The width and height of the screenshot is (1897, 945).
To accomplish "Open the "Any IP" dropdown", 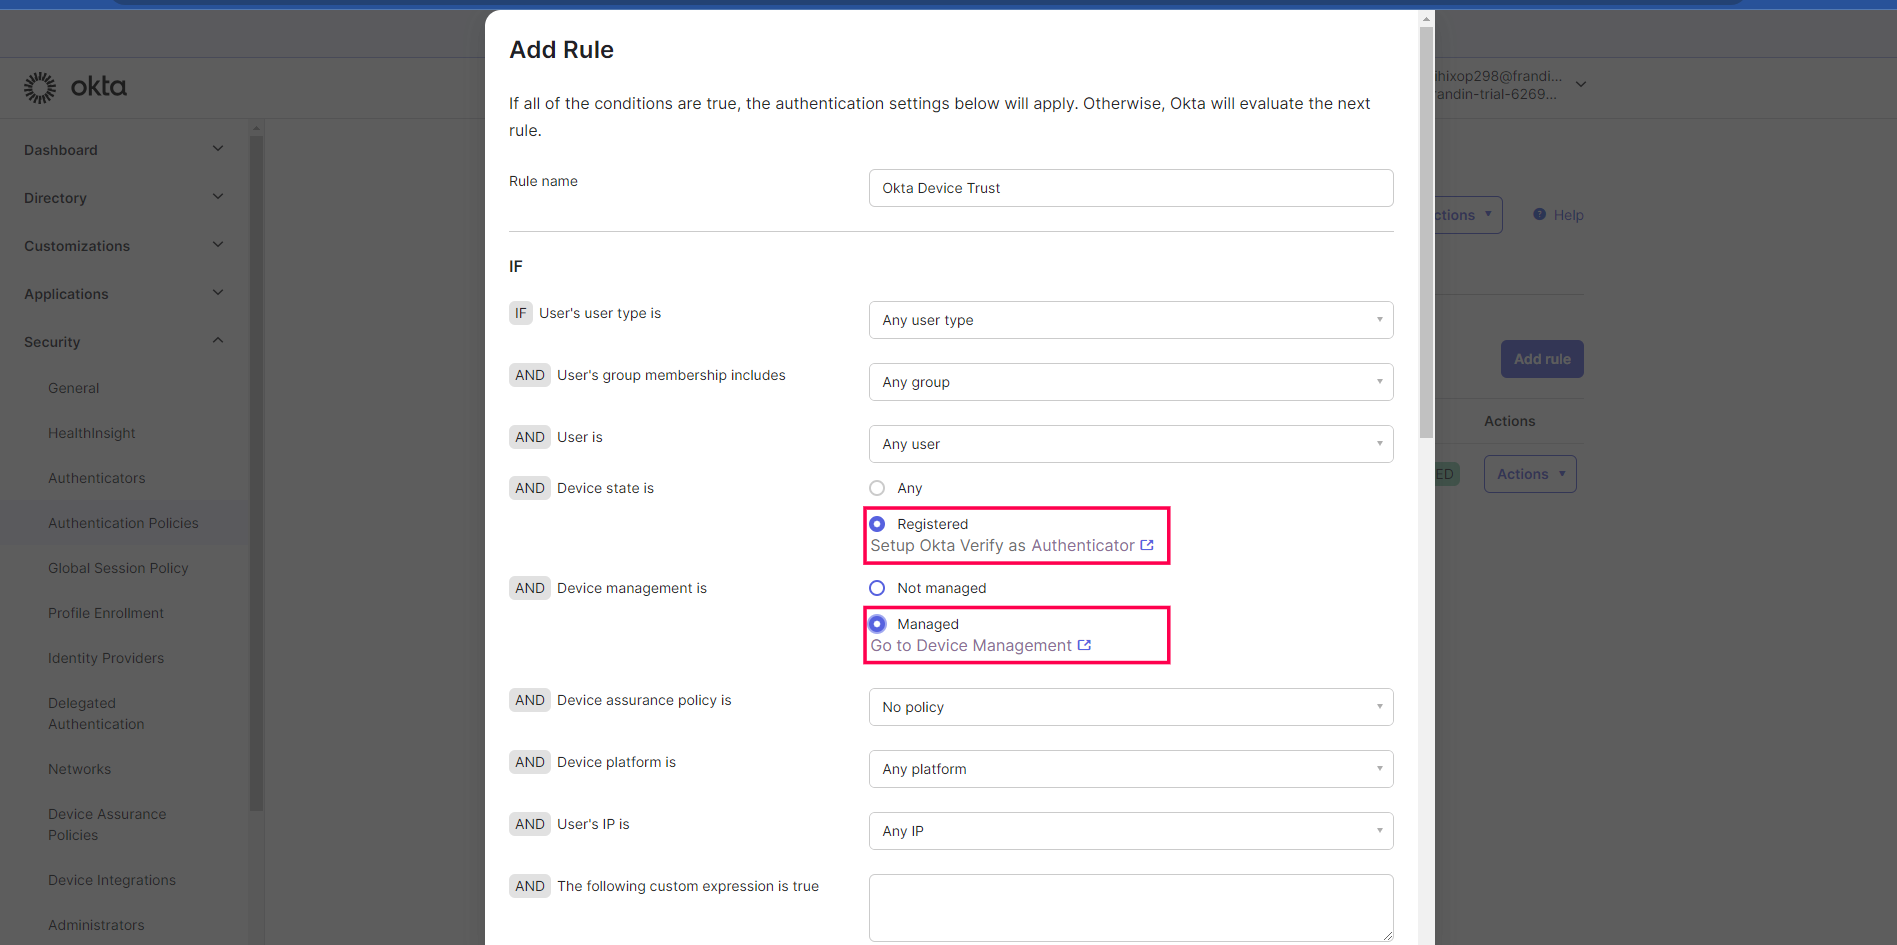I will coord(1130,830).
